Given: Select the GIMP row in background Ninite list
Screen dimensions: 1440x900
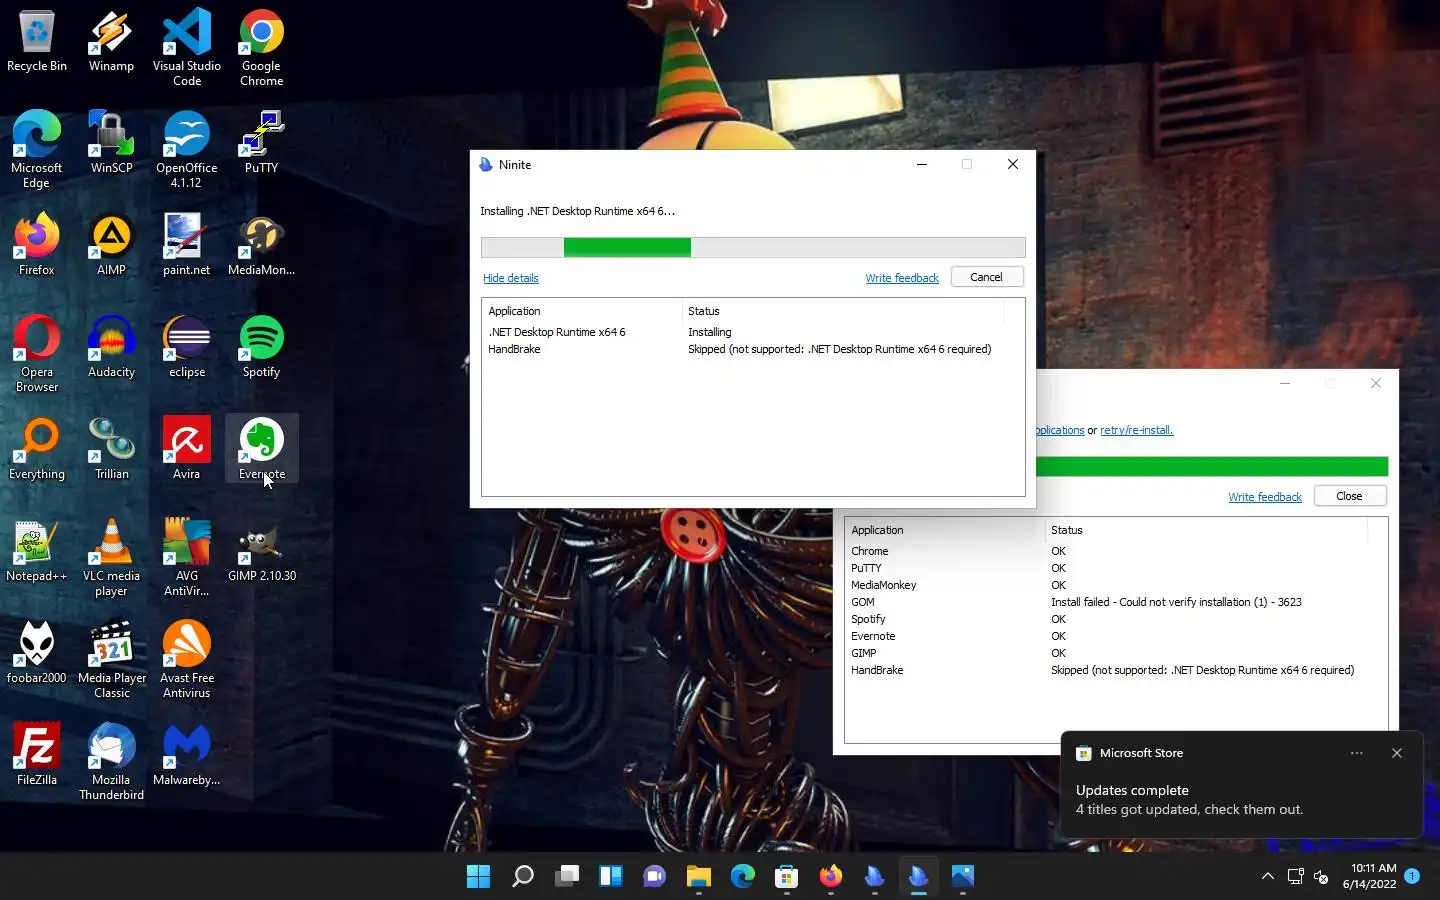Looking at the screenshot, I should [x=1115, y=653].
